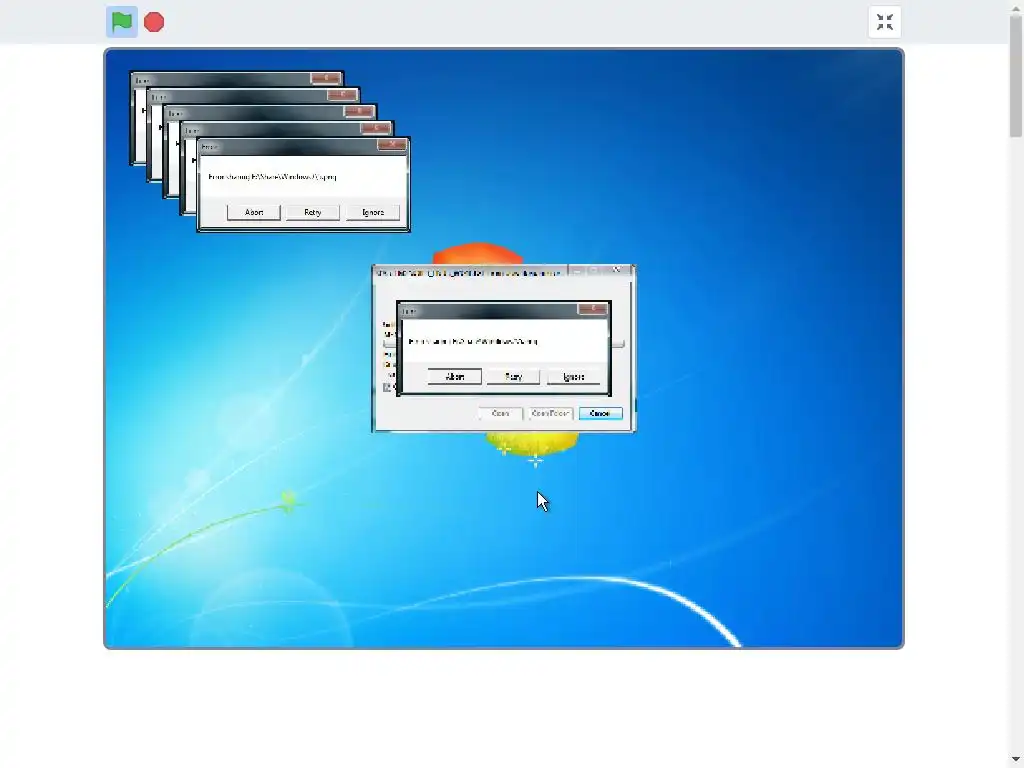
Task: Click Abort in the center error dialog
Action: 455,377
